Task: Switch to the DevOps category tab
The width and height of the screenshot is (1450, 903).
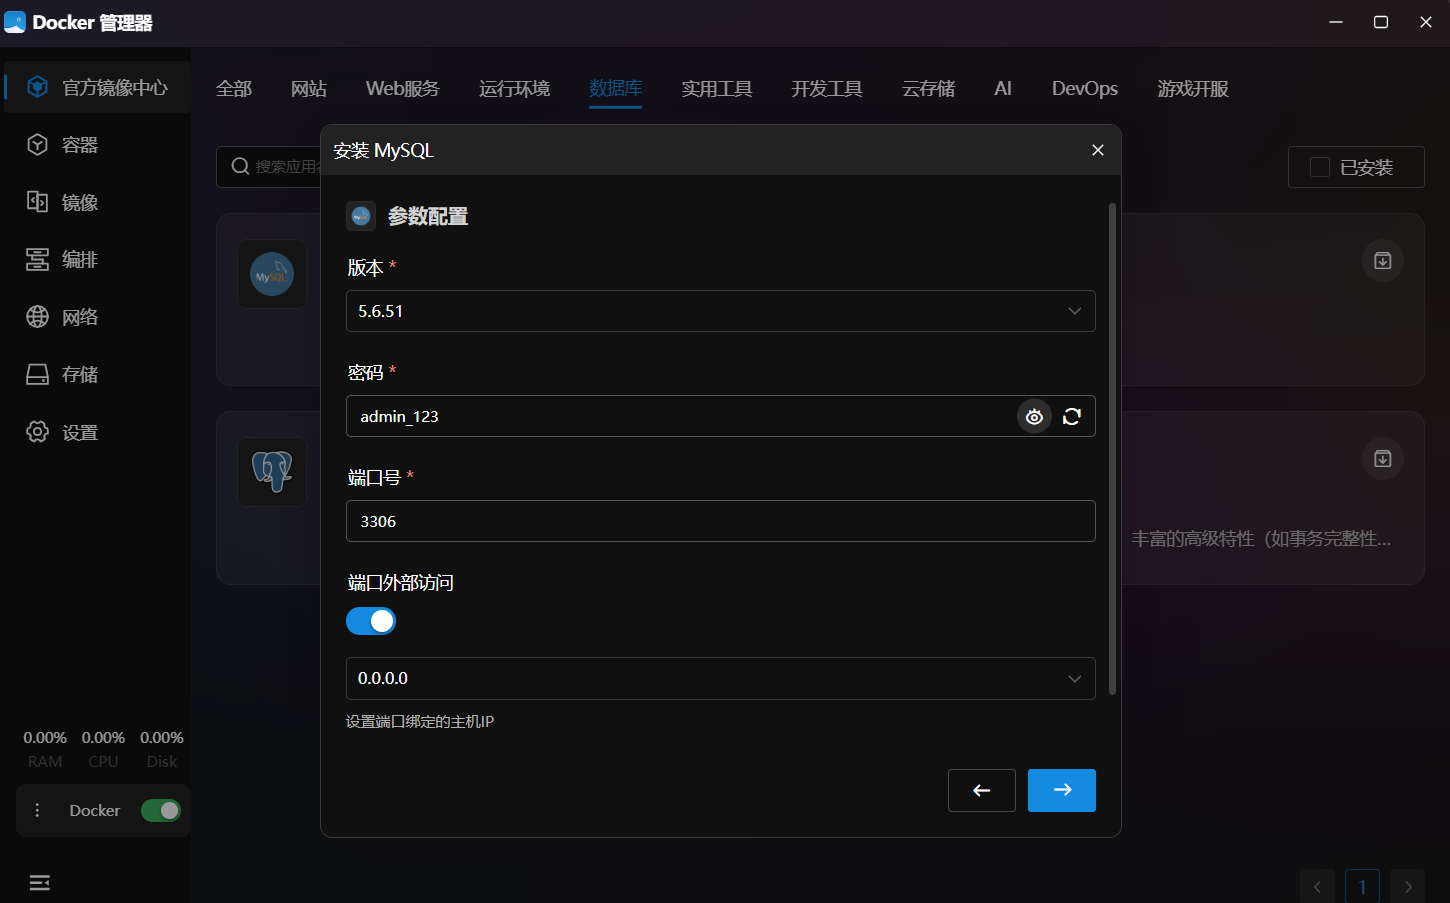Action: point(1085,88)
